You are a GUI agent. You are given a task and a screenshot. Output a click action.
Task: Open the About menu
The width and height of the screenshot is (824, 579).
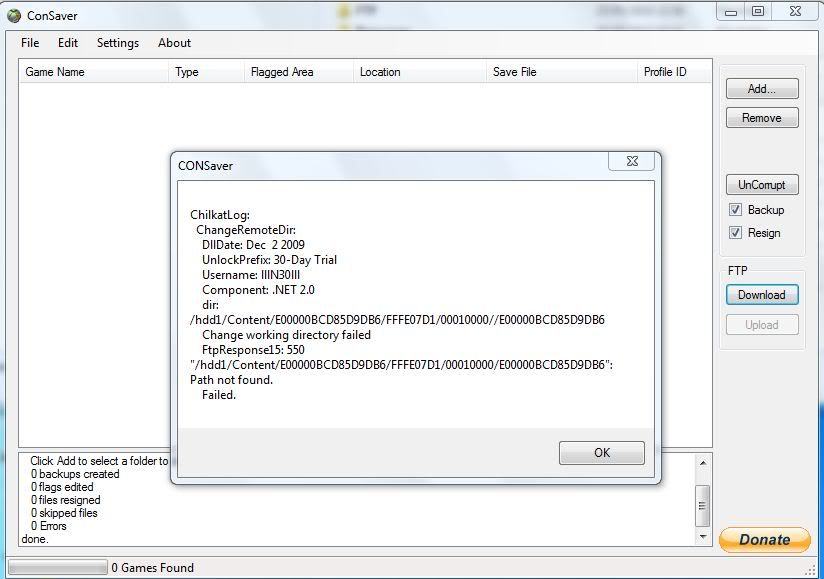(174, 43)
